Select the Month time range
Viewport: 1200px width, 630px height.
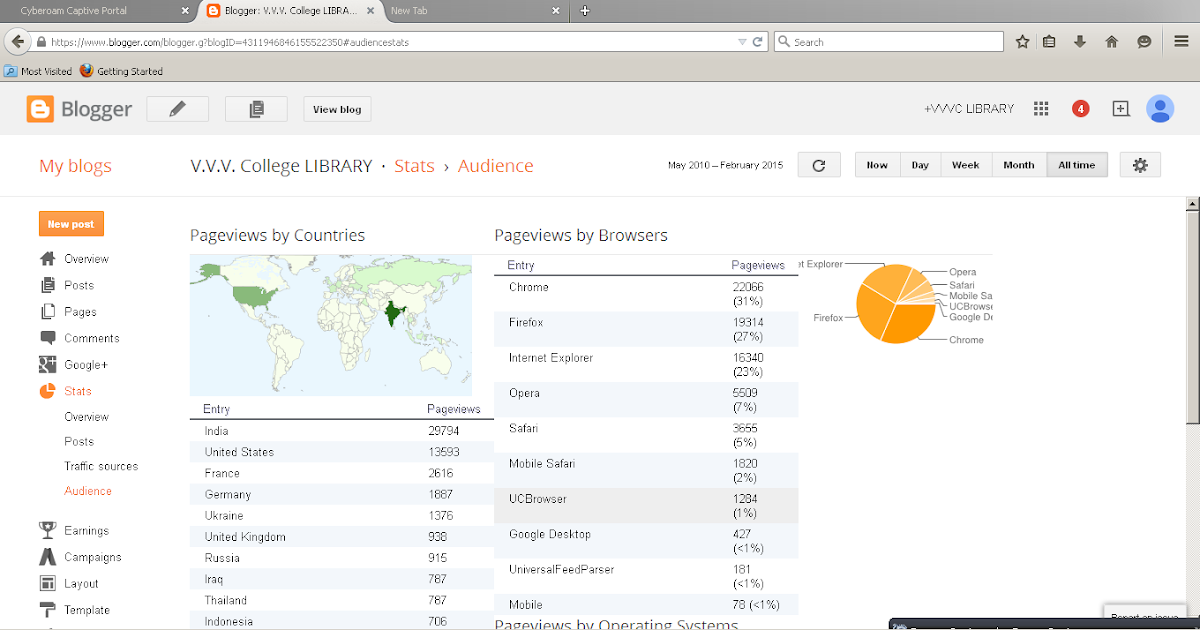1018,165
